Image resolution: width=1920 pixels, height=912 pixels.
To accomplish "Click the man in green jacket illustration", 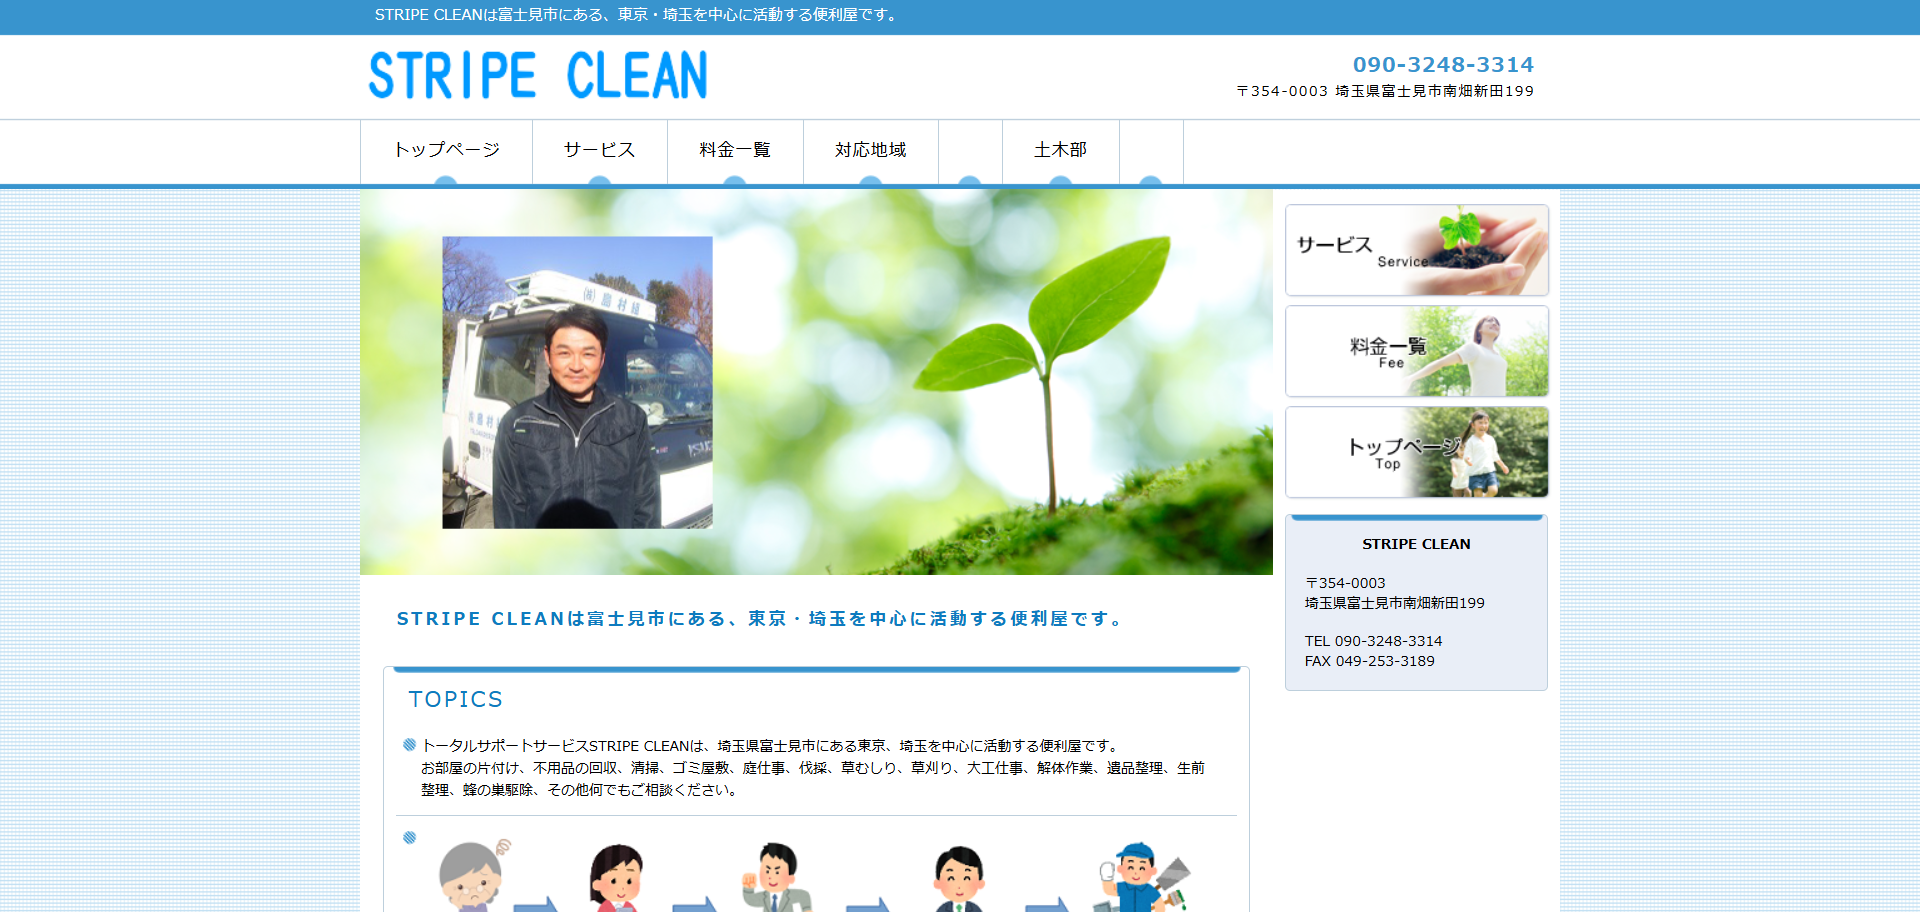I will point(777,876).
